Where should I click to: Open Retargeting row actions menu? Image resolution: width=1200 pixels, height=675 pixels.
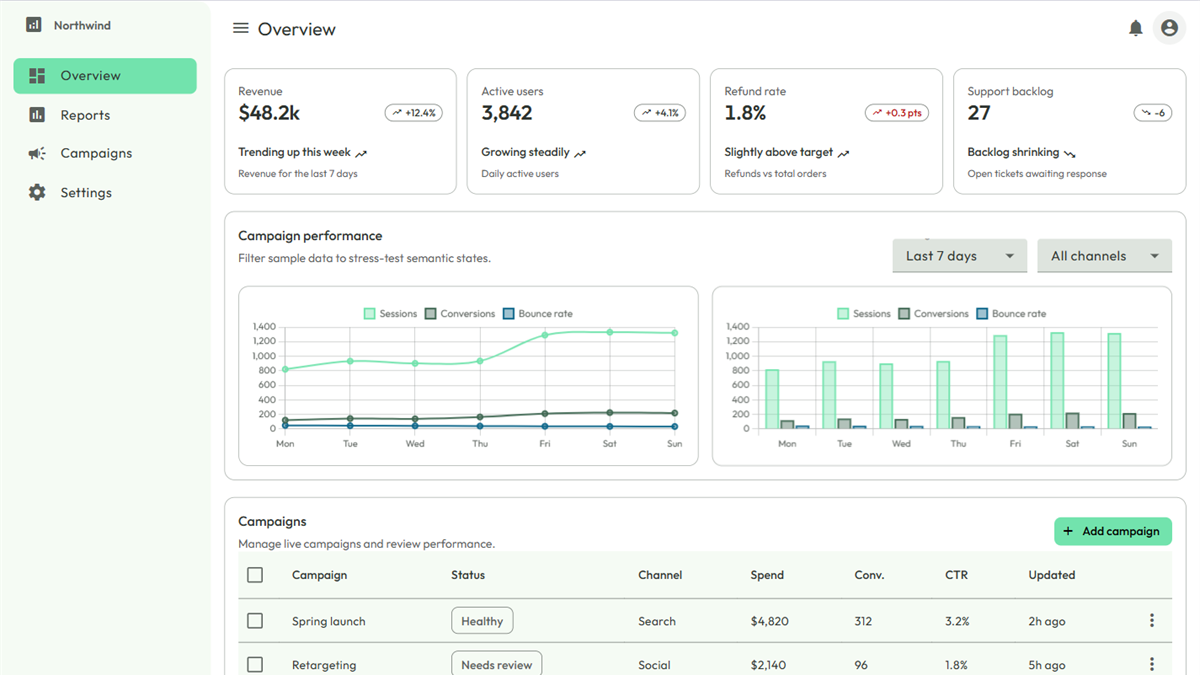[x=1152, y=664]
